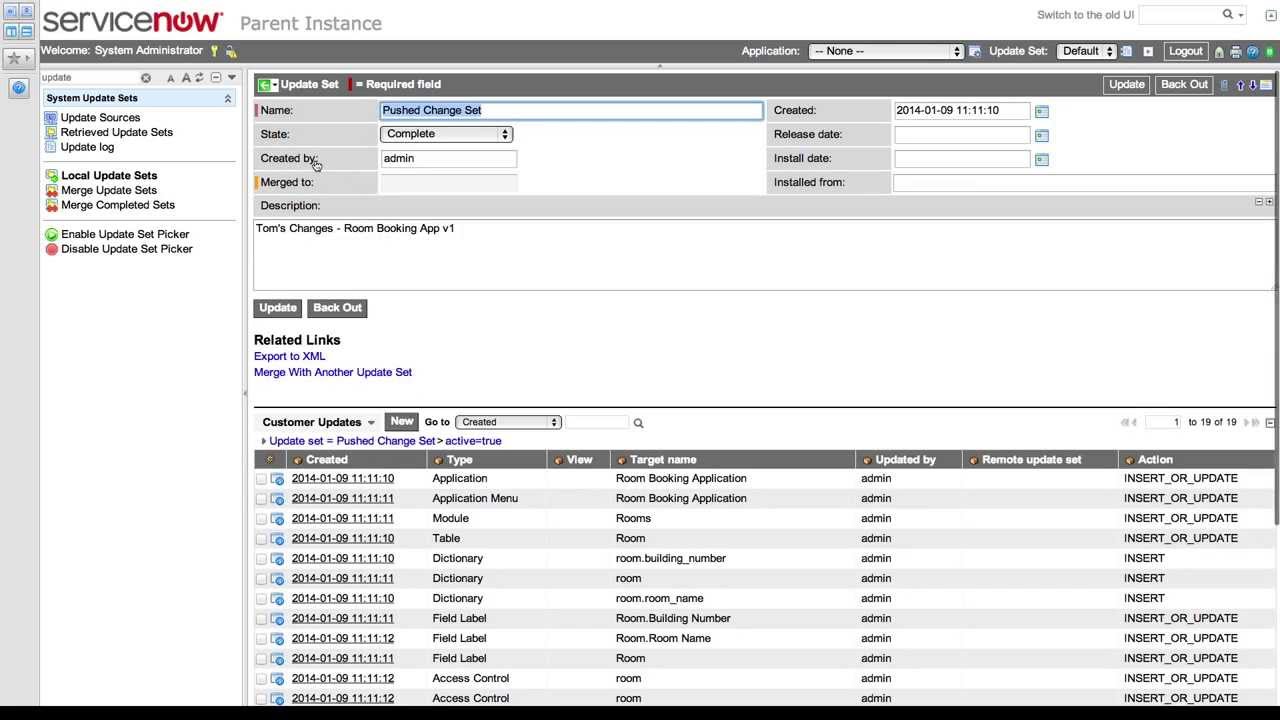Click the New button in Customer Updates list
The width and height of the screenshot is (1280, 720).
tap(402, 422)
